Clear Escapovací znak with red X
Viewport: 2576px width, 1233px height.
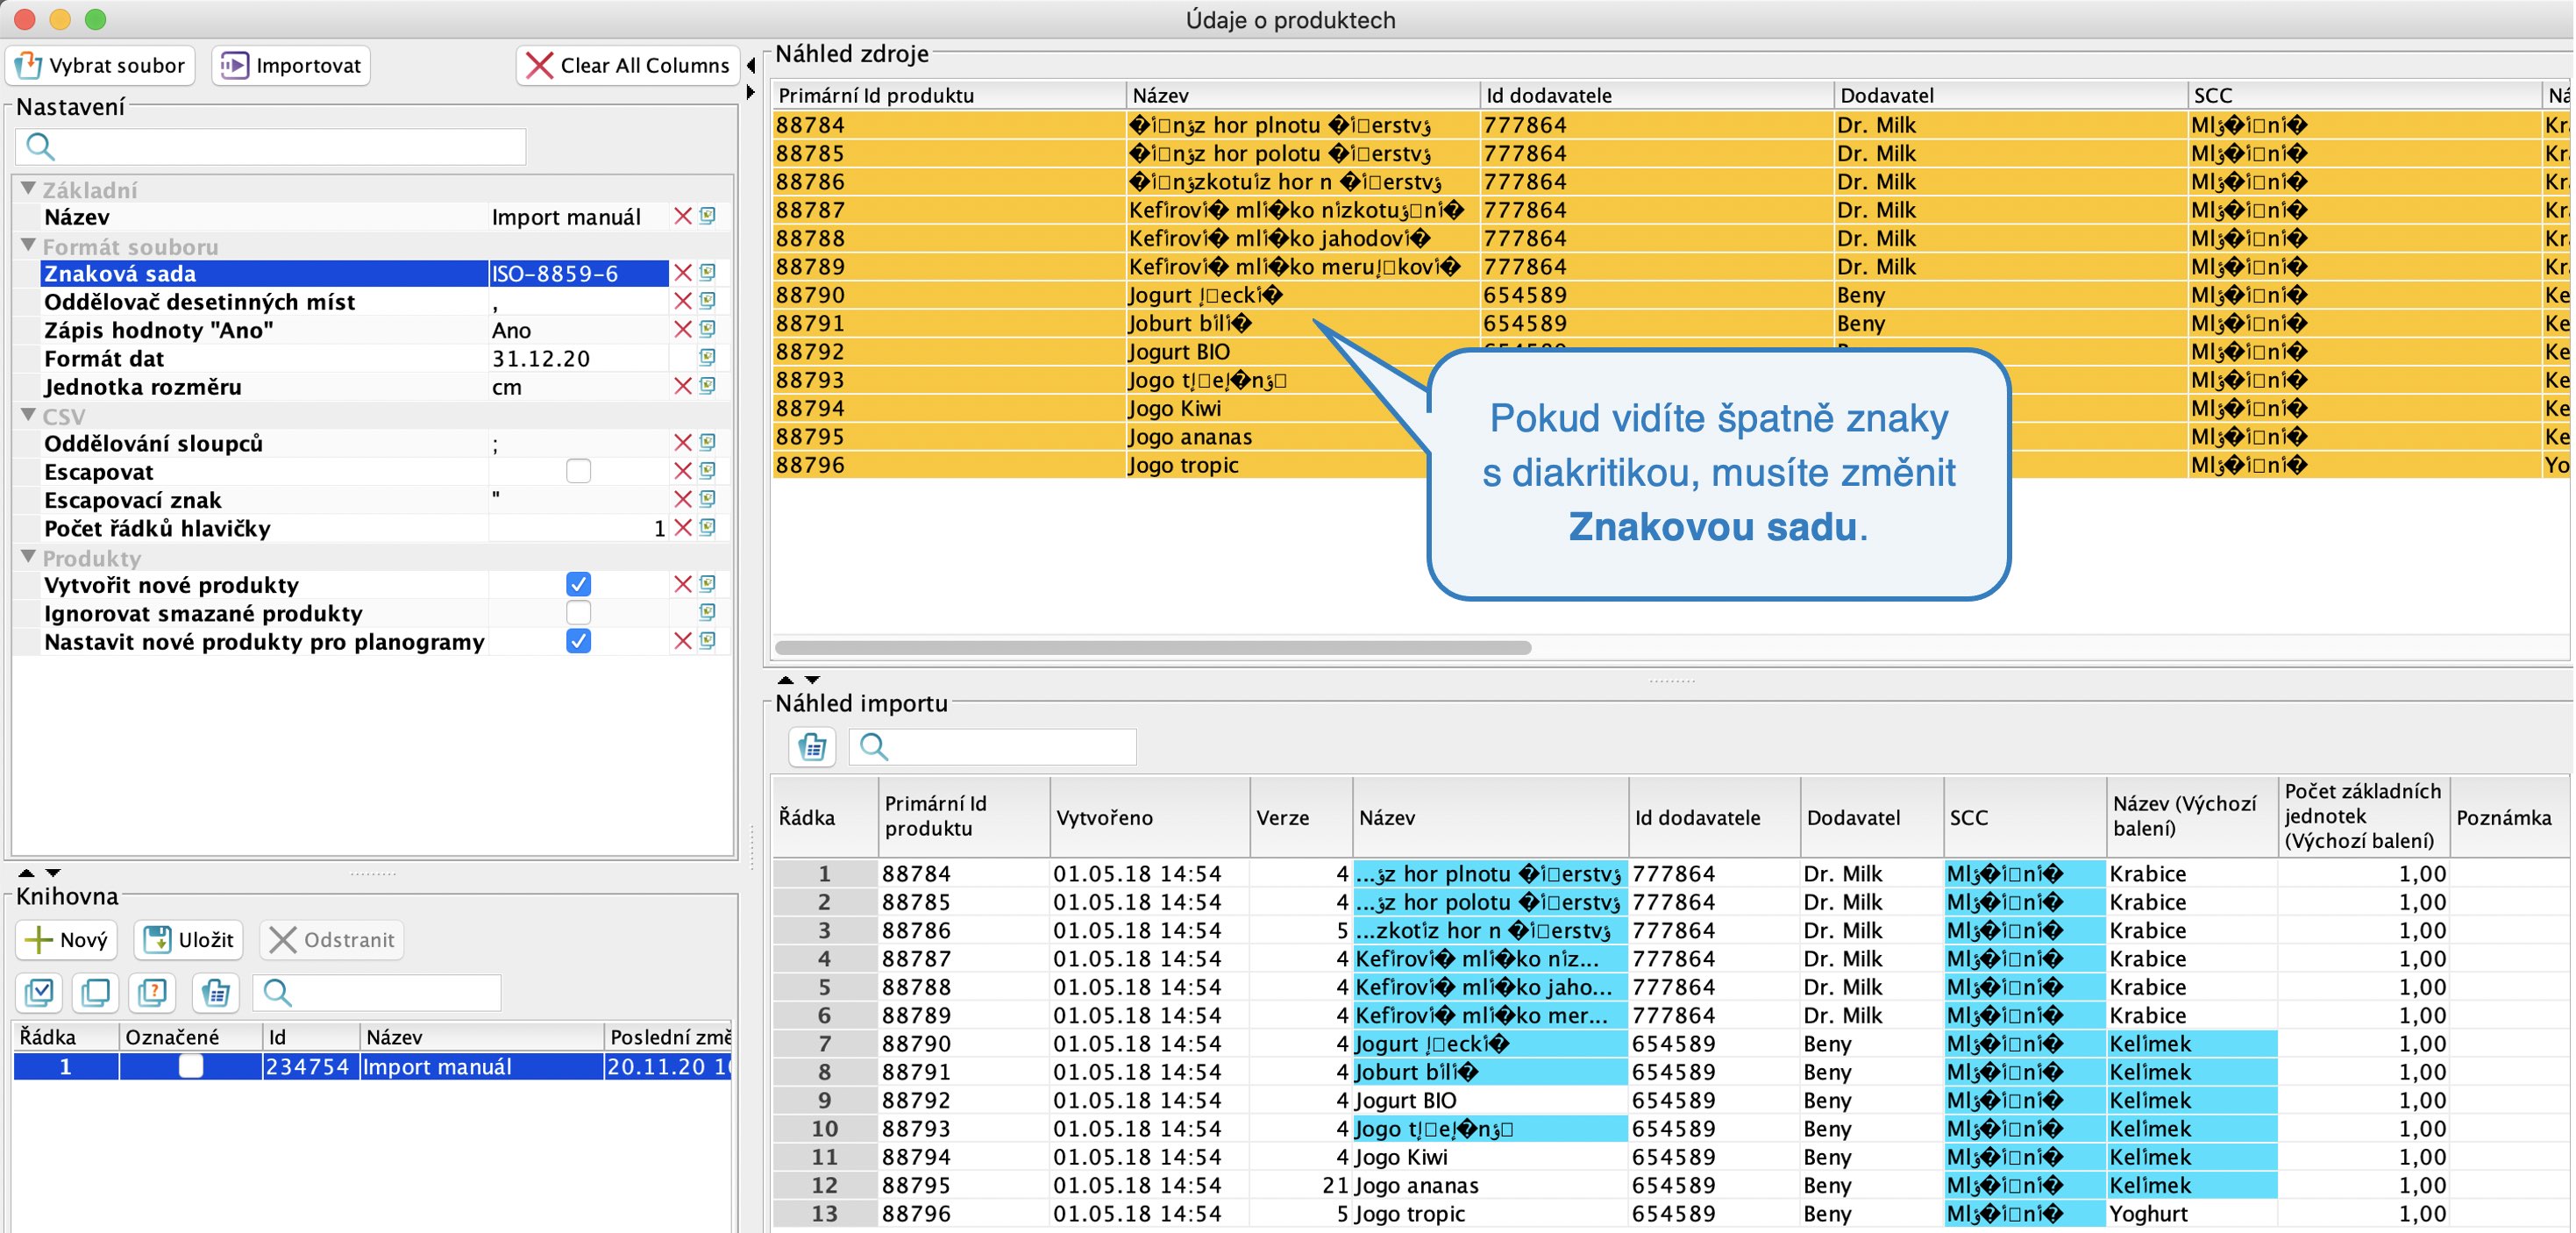point(683,499)
